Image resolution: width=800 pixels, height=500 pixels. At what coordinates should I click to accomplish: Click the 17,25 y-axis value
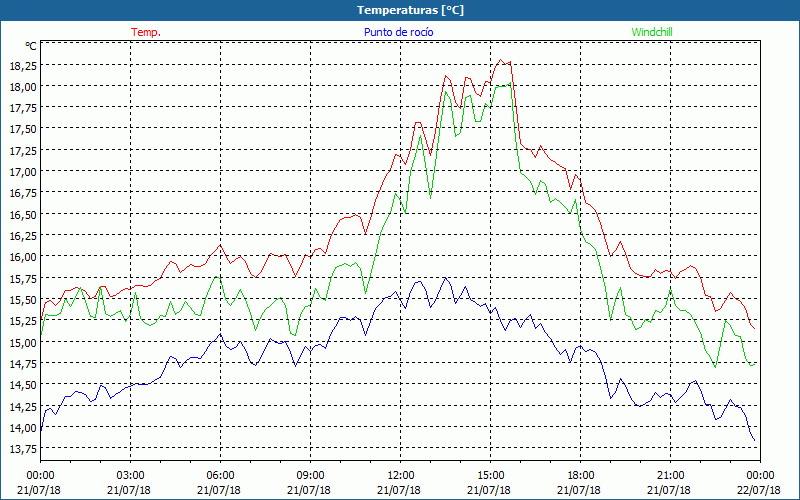pos(23,151)
